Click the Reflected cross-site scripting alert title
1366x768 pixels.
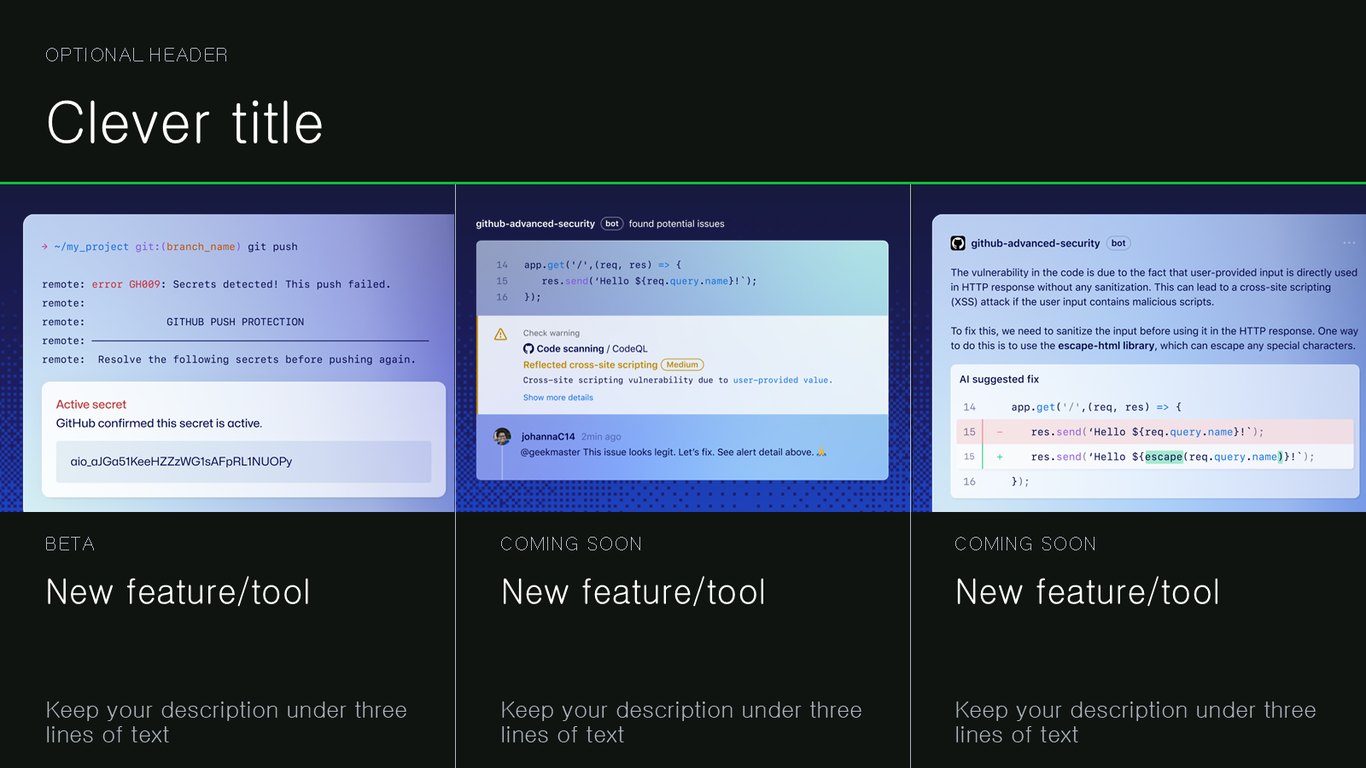coord(590,365)
